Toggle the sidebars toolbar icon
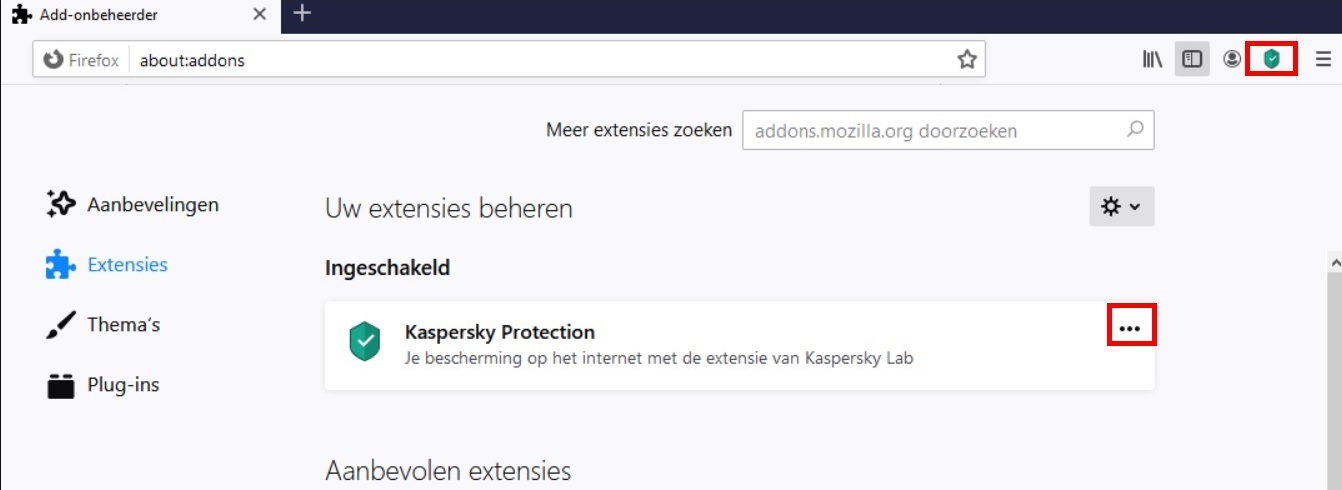 point(1191,60)
